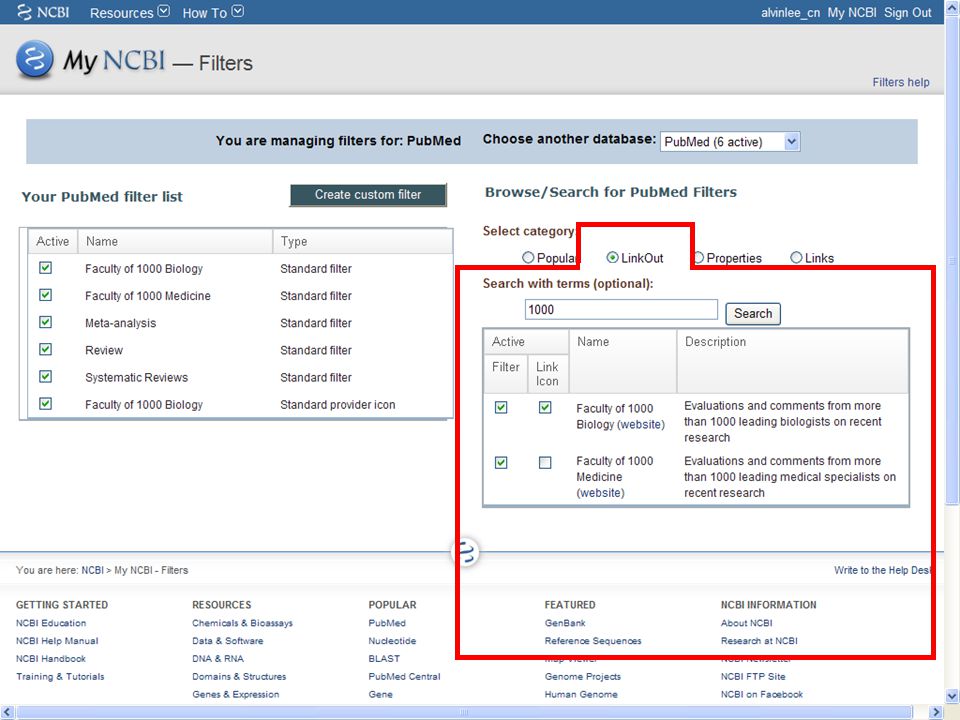Open the Data & Software footer link

[228, 640]
